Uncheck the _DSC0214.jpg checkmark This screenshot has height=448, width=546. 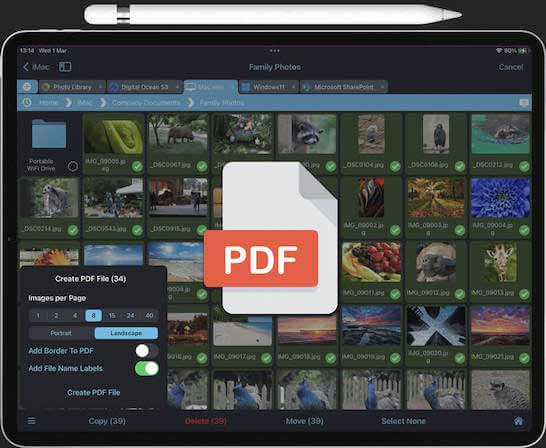click(x=73, y=230)
